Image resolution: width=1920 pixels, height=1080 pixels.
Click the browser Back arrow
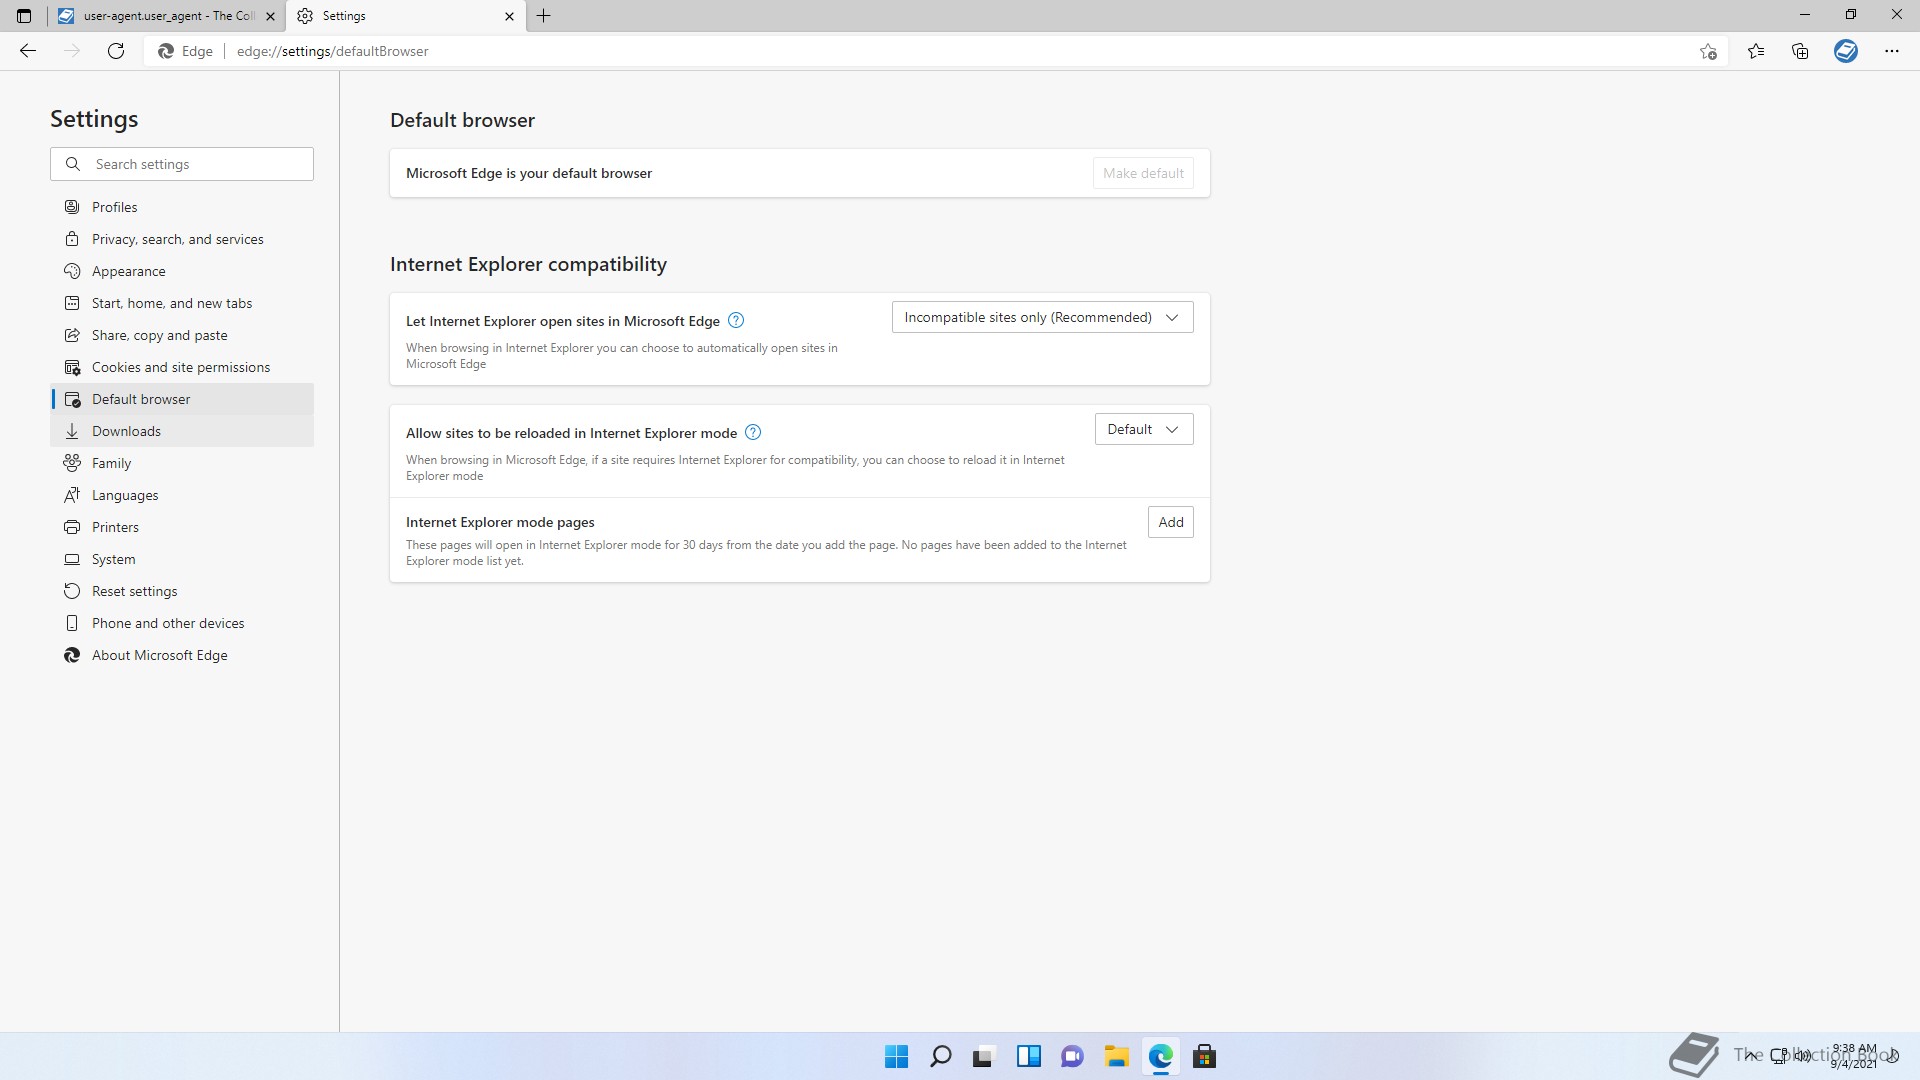click(28, 51)
